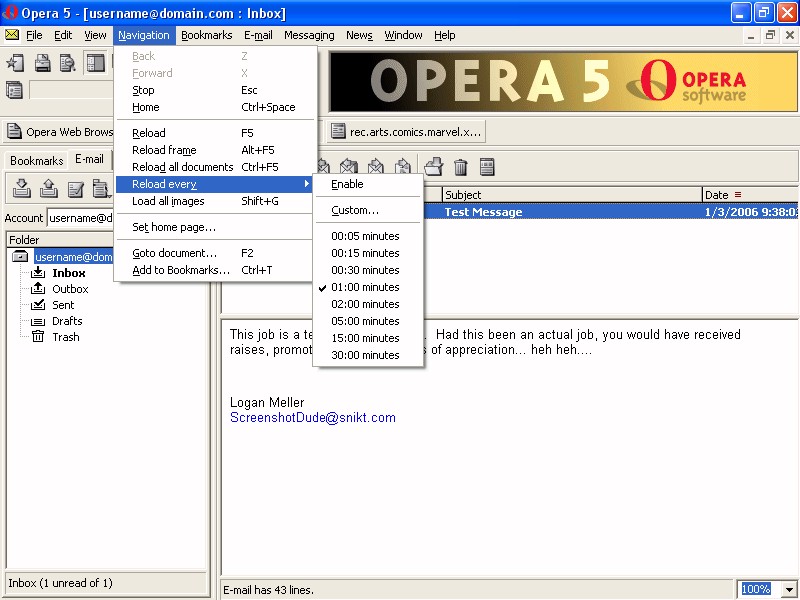800x600 pixels.
Task: Click the Get mail icon in the E-mail panel
Action: click(x=21, y=188)
